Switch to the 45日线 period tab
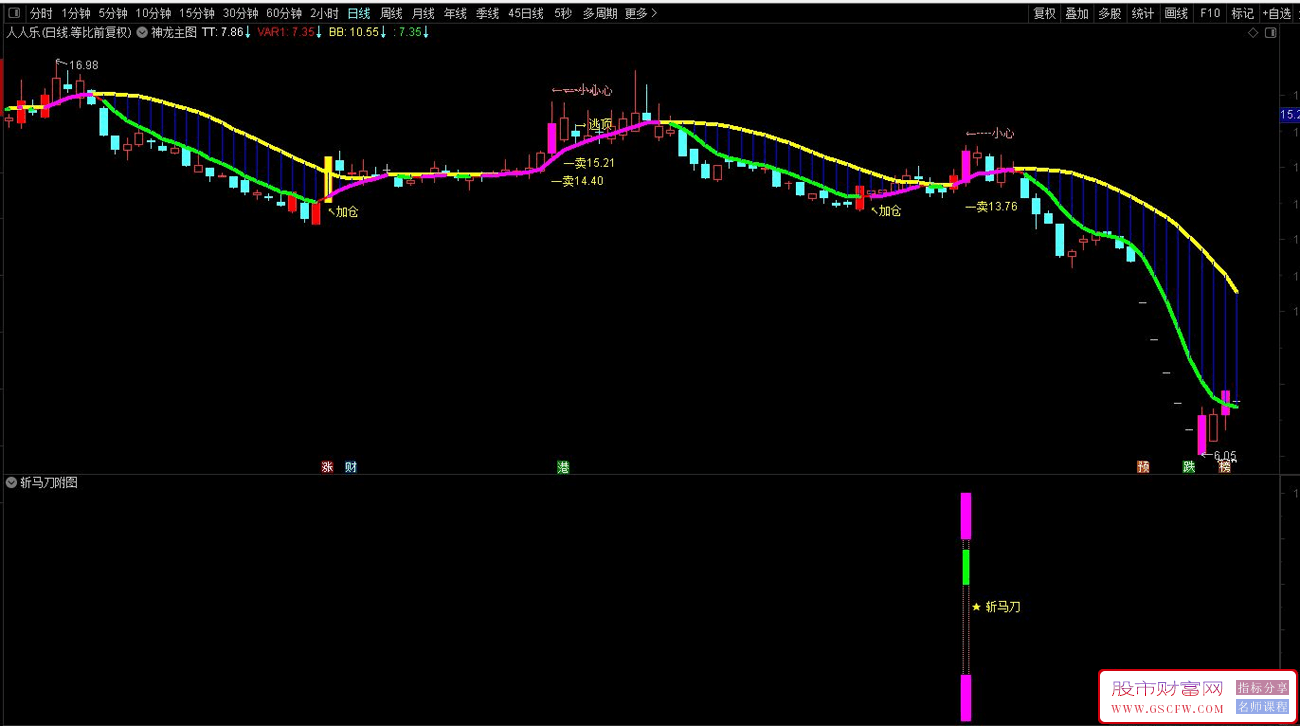The height and width of the screenshot is (726, 1300). (526, 13)
